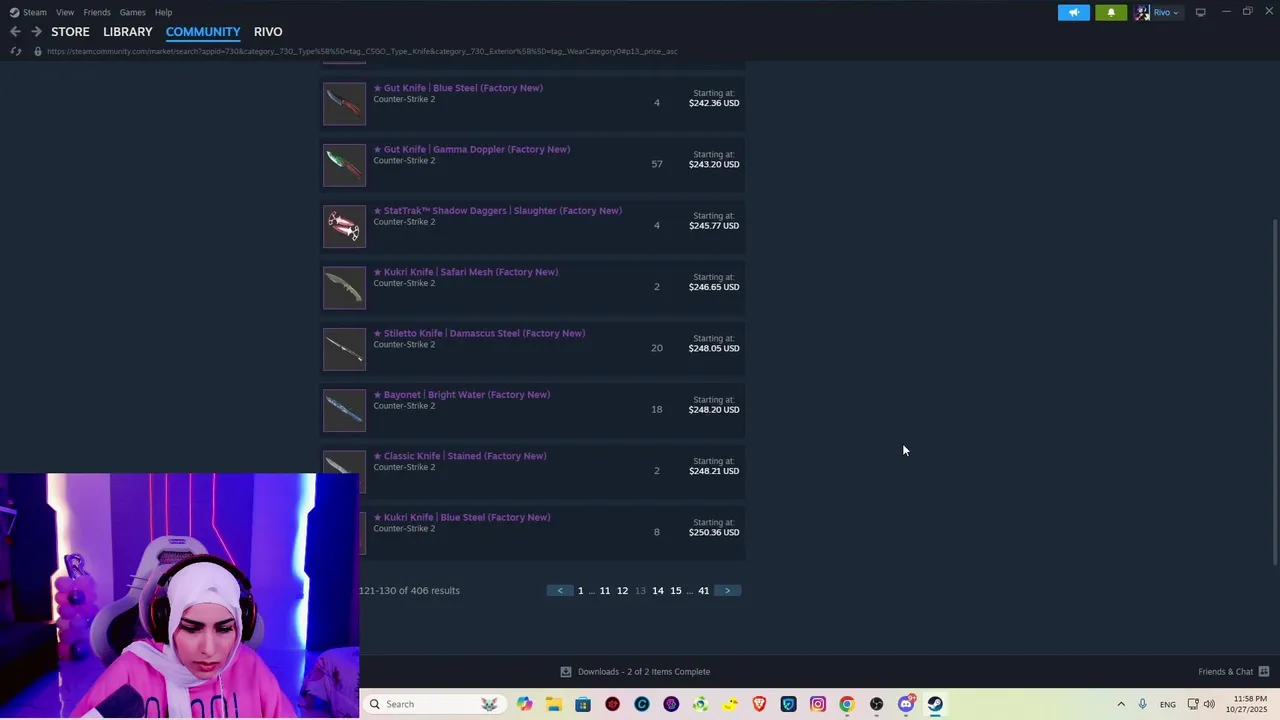Switch to the LIBRARY tab
1280x720 pixels.
[128, 32]
